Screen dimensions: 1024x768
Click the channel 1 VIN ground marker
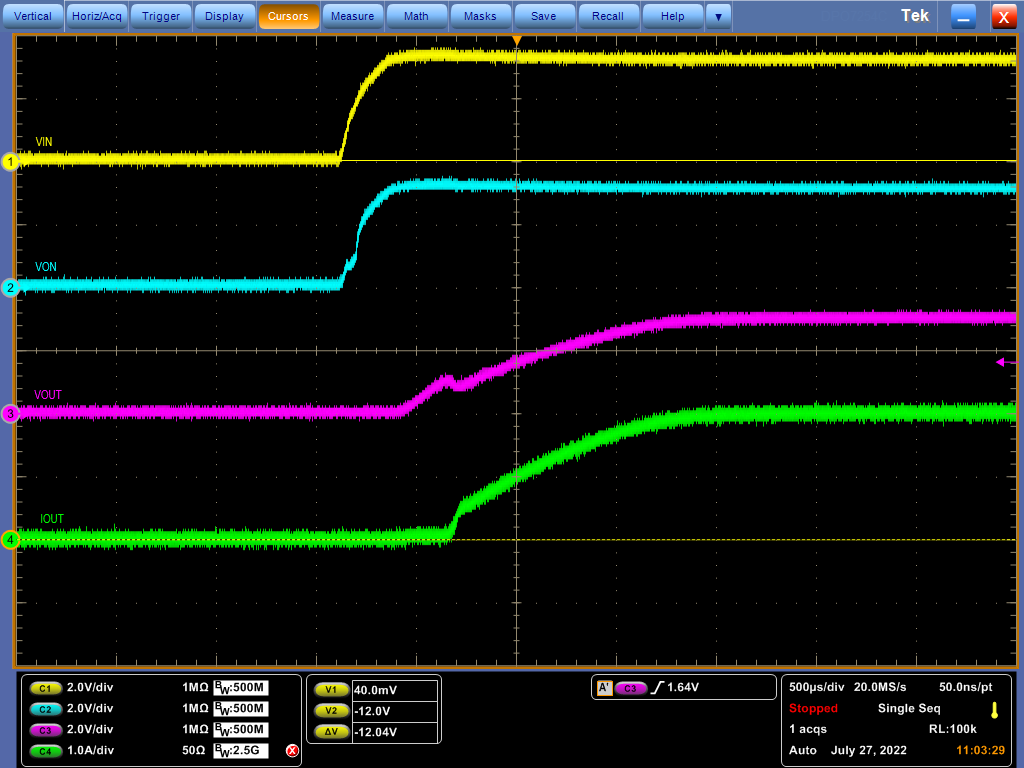[10, 162]
